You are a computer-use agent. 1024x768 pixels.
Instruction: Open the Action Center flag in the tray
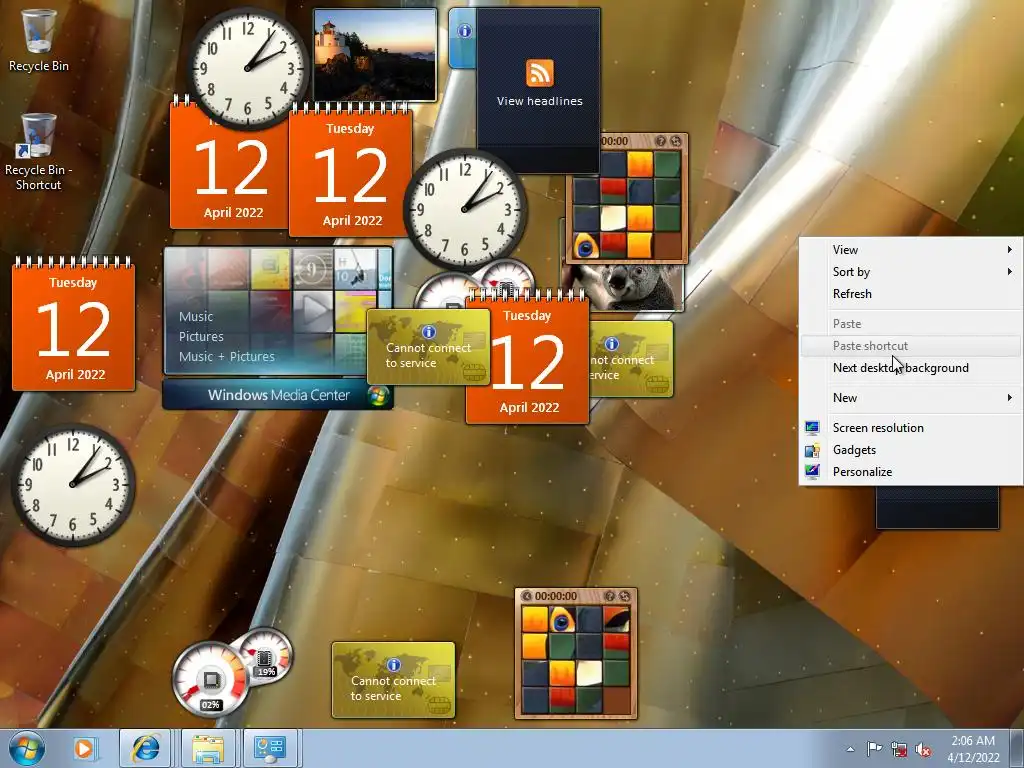pos(874,749)
